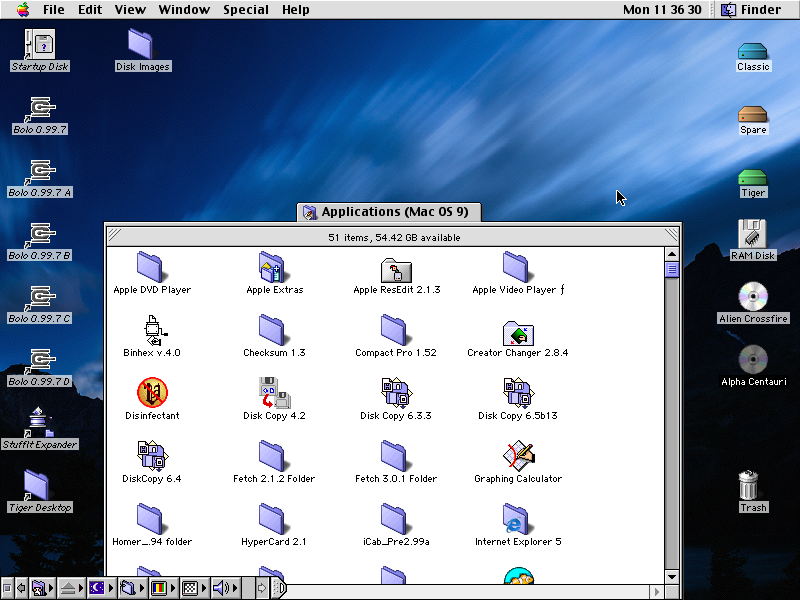Image resolution: width=800 pixels, height=600 pixels.
Task: Open the Energy Saver moon module
Action: tap(101, 588)
